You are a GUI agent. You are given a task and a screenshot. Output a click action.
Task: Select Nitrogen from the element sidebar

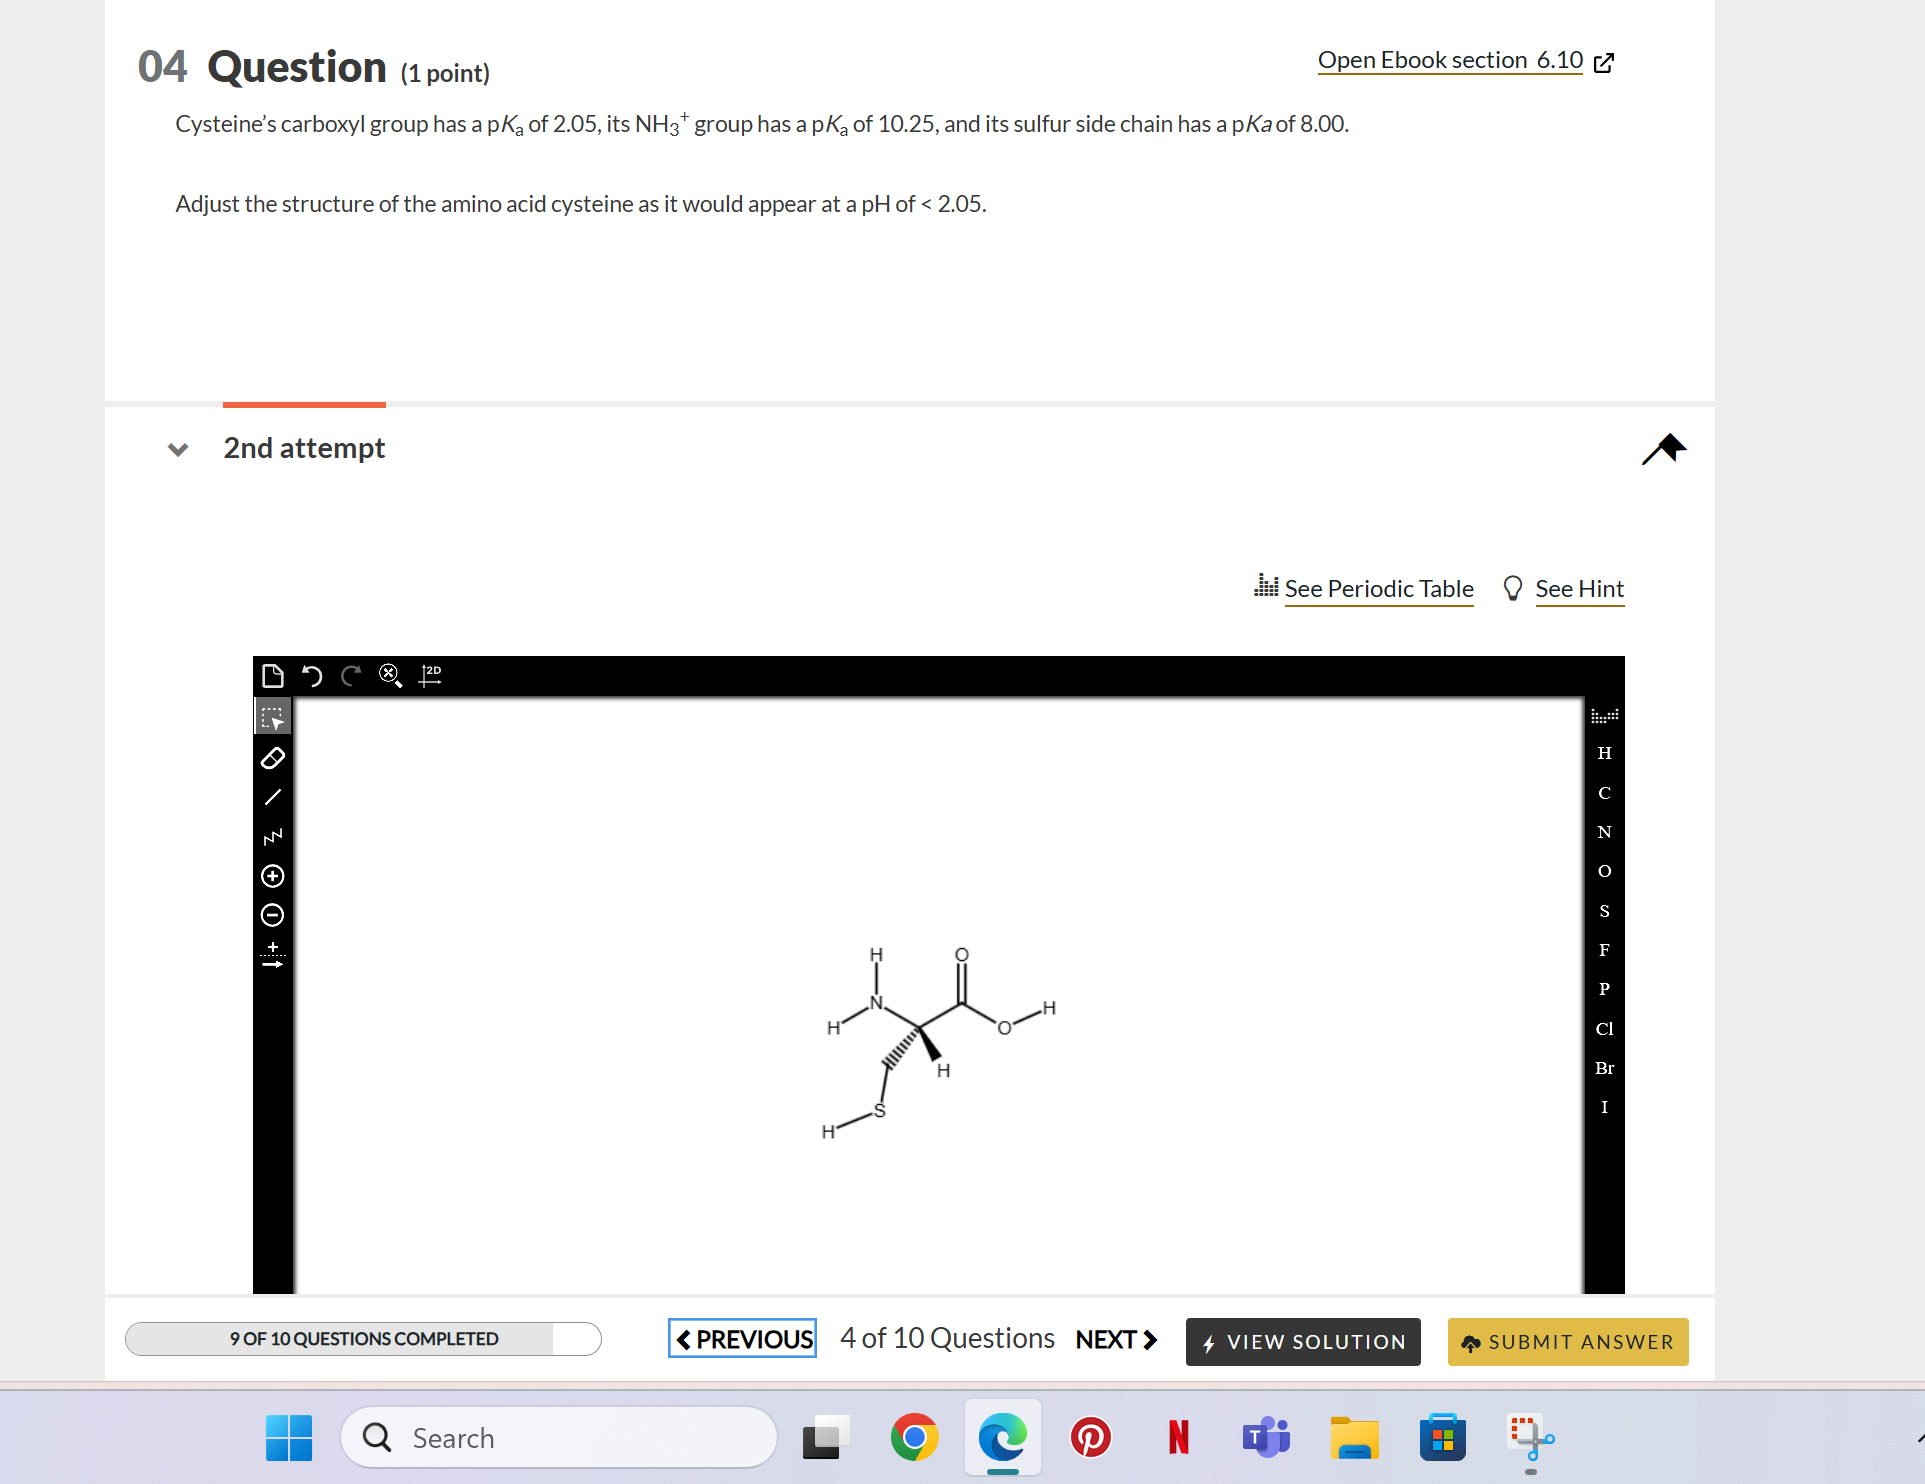[x=1604, y=831]
